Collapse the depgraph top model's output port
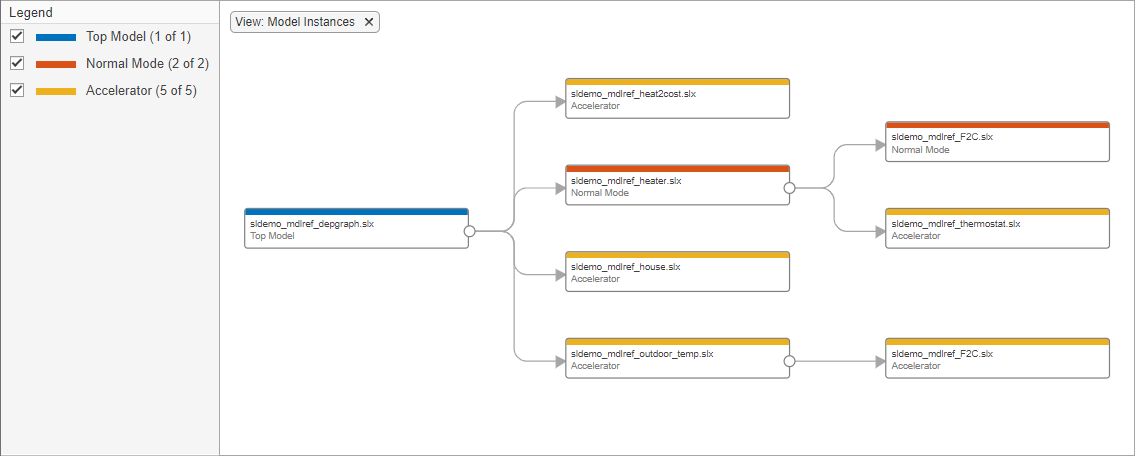This screenshot has width=1135, height=456. [x=469, y=230]
